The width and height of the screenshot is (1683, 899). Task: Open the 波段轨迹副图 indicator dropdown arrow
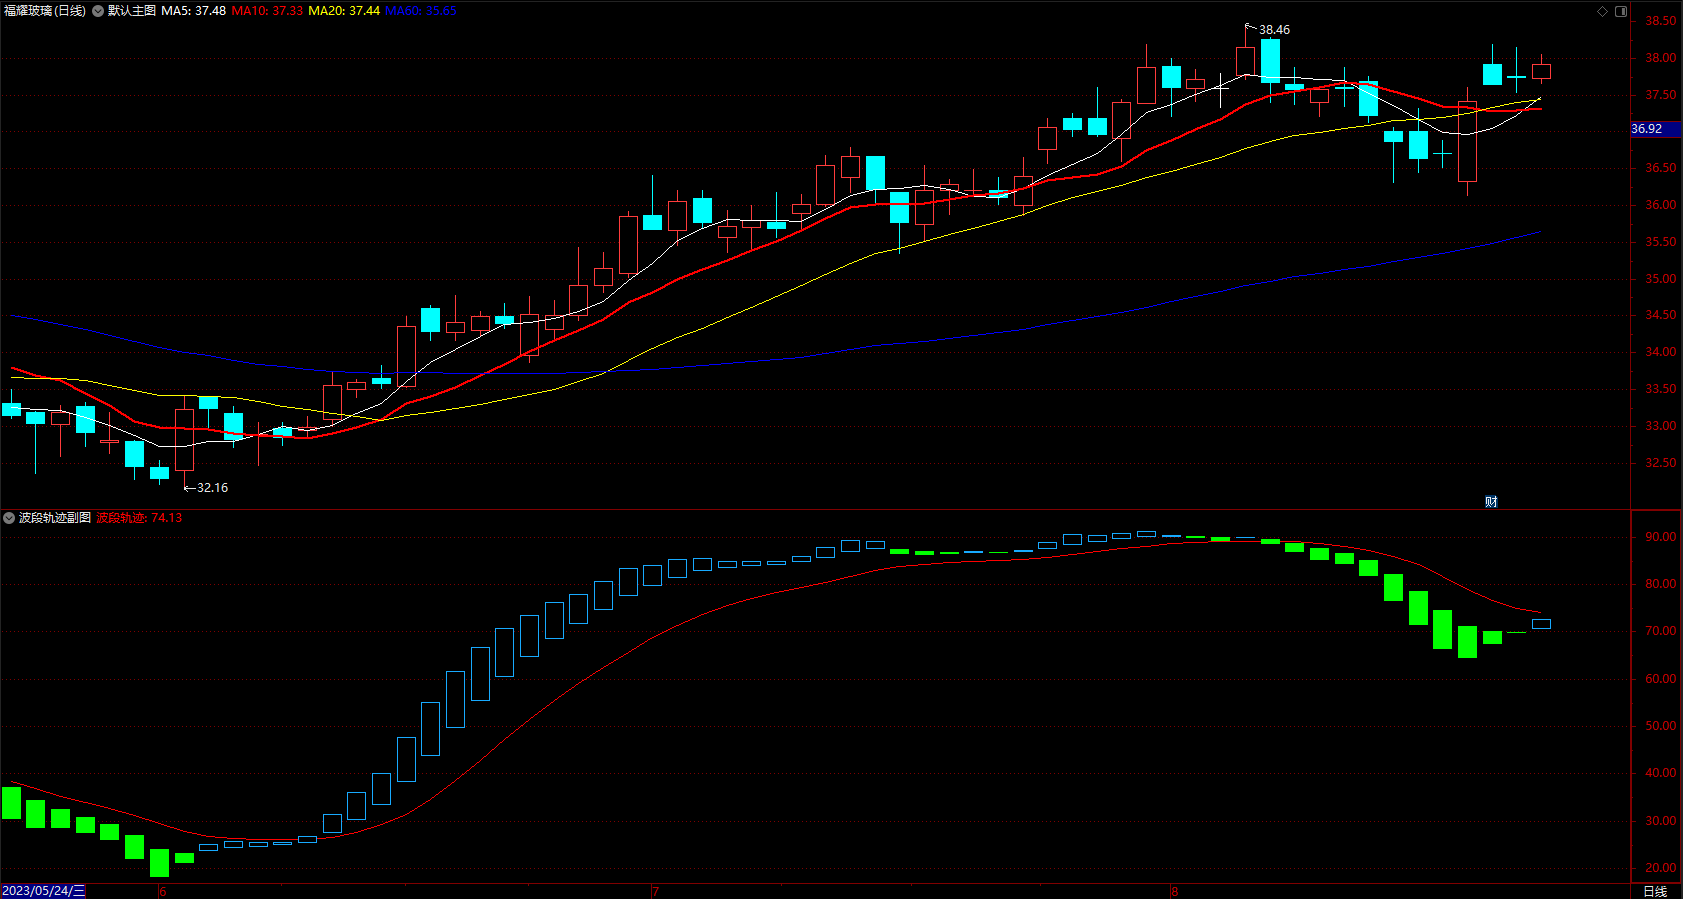pos(9,518)
